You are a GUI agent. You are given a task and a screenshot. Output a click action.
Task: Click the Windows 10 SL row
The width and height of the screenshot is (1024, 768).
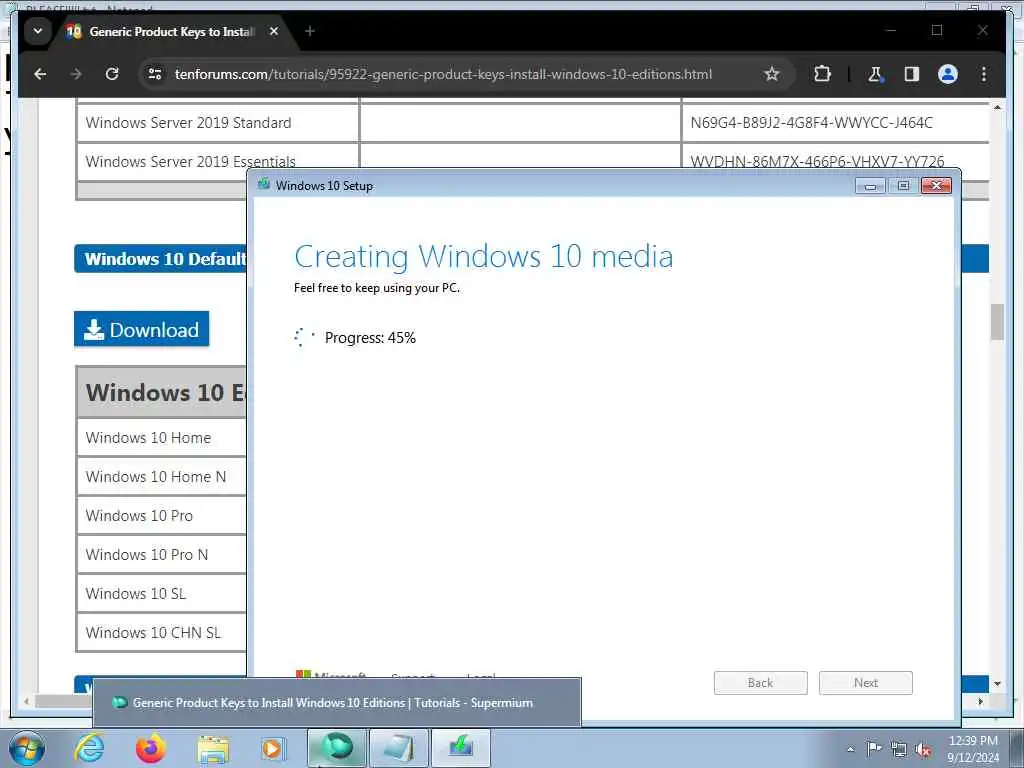point(162,594)
